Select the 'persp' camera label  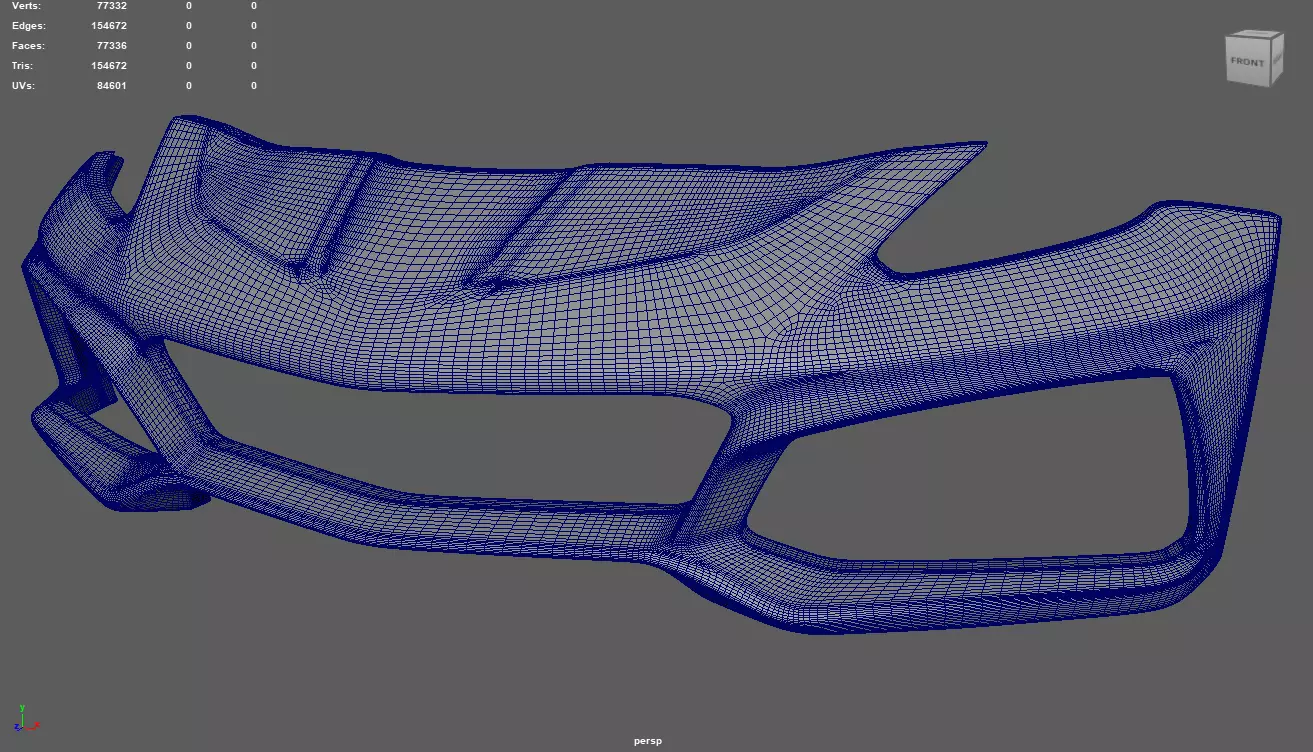coord(648,741)
